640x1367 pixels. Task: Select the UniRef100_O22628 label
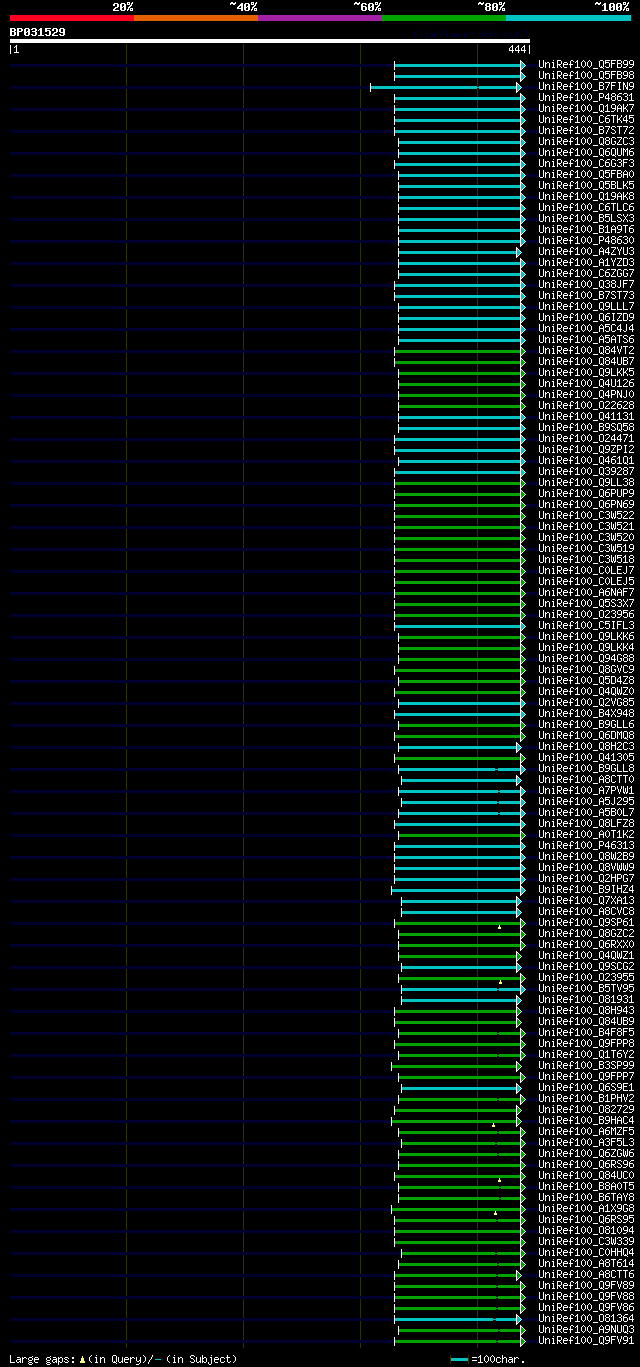tap(586, 405)
